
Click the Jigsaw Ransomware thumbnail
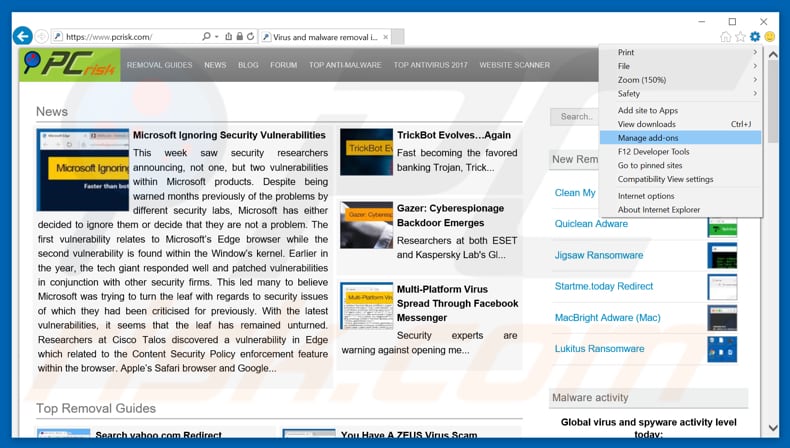click(x=722, y=255)
